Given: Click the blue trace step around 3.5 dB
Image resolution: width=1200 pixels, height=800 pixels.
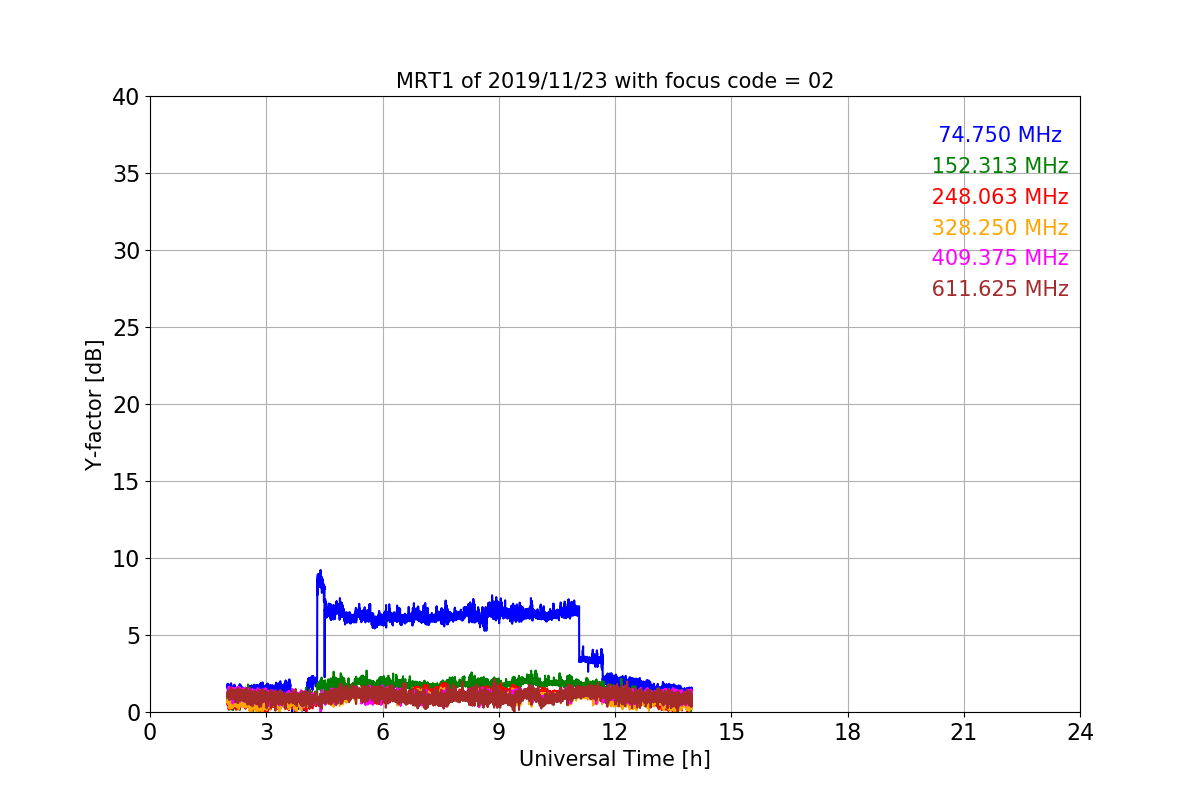Looking at the screenshot, I should pyautogui.click(x=591, y=658).
